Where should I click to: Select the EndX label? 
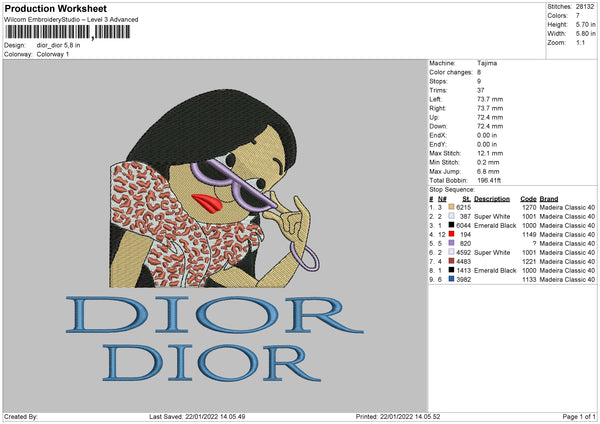pos(438,135)
